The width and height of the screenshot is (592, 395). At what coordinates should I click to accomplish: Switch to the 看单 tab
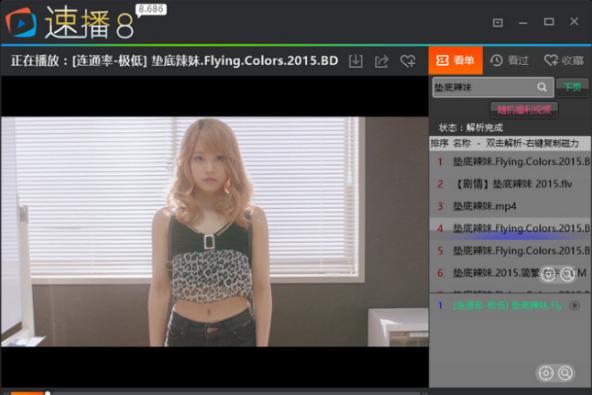(455, 60)
